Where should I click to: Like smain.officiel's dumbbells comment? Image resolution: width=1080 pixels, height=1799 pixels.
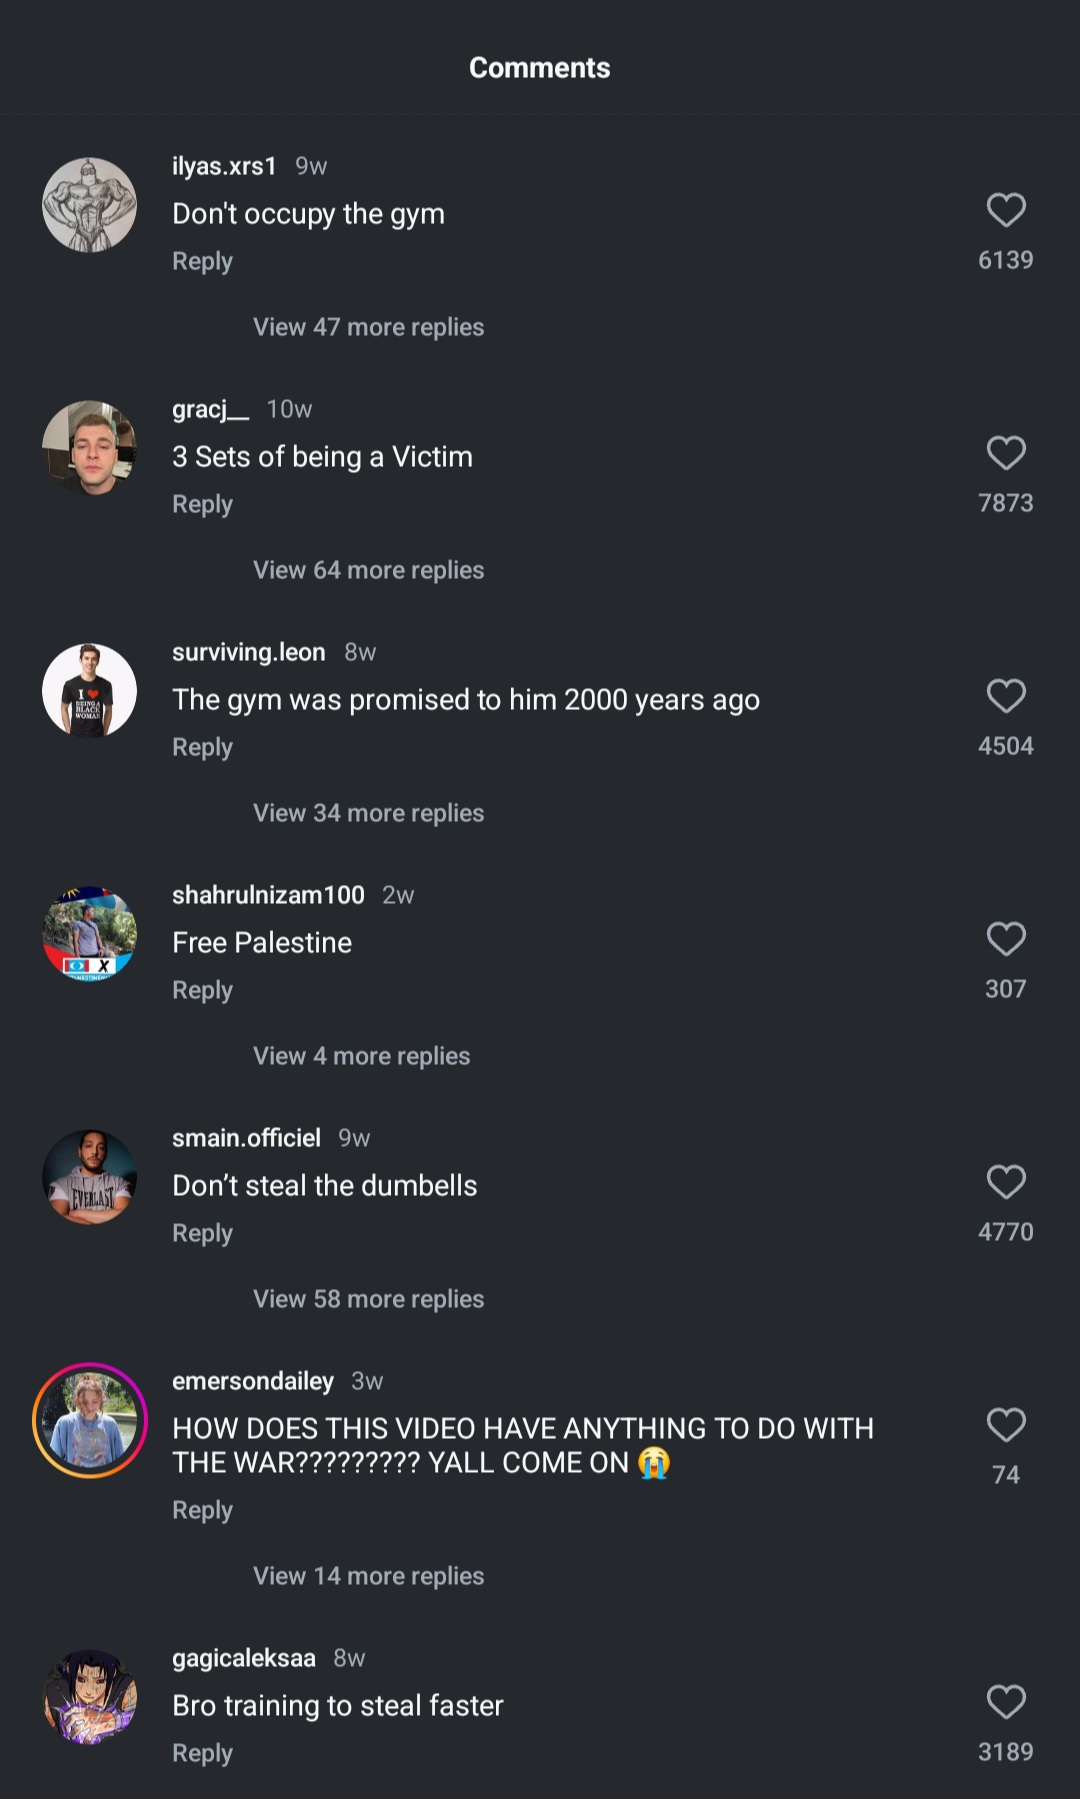point(1006,1182)
